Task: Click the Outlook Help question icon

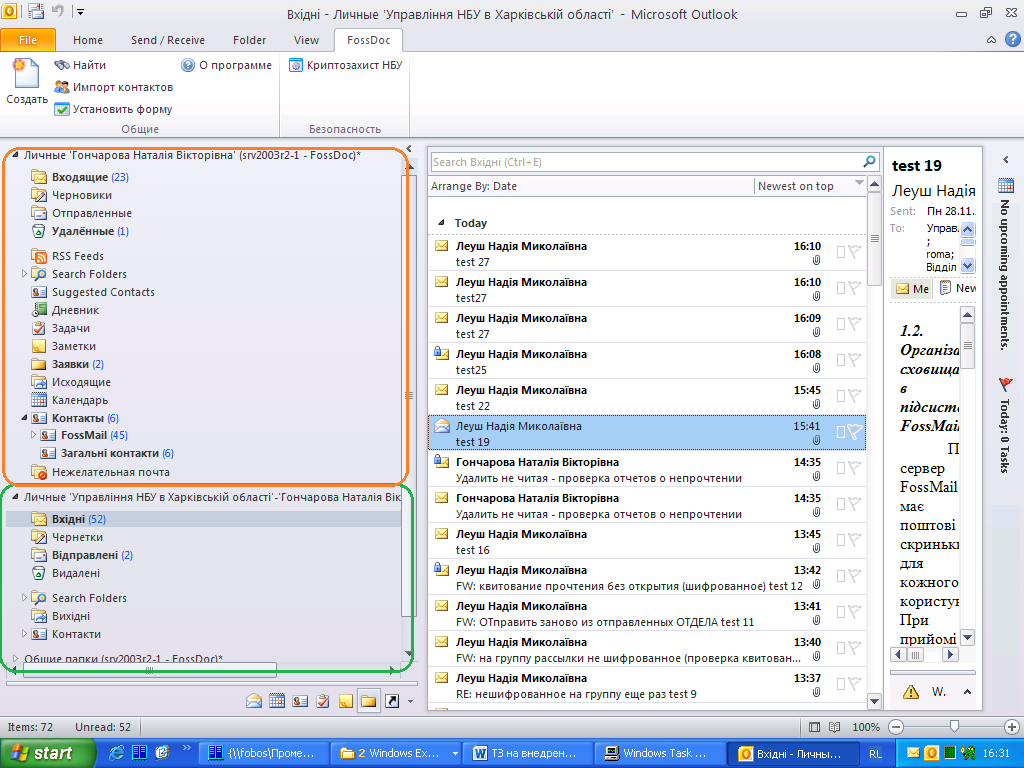Action: (1012, 39)
